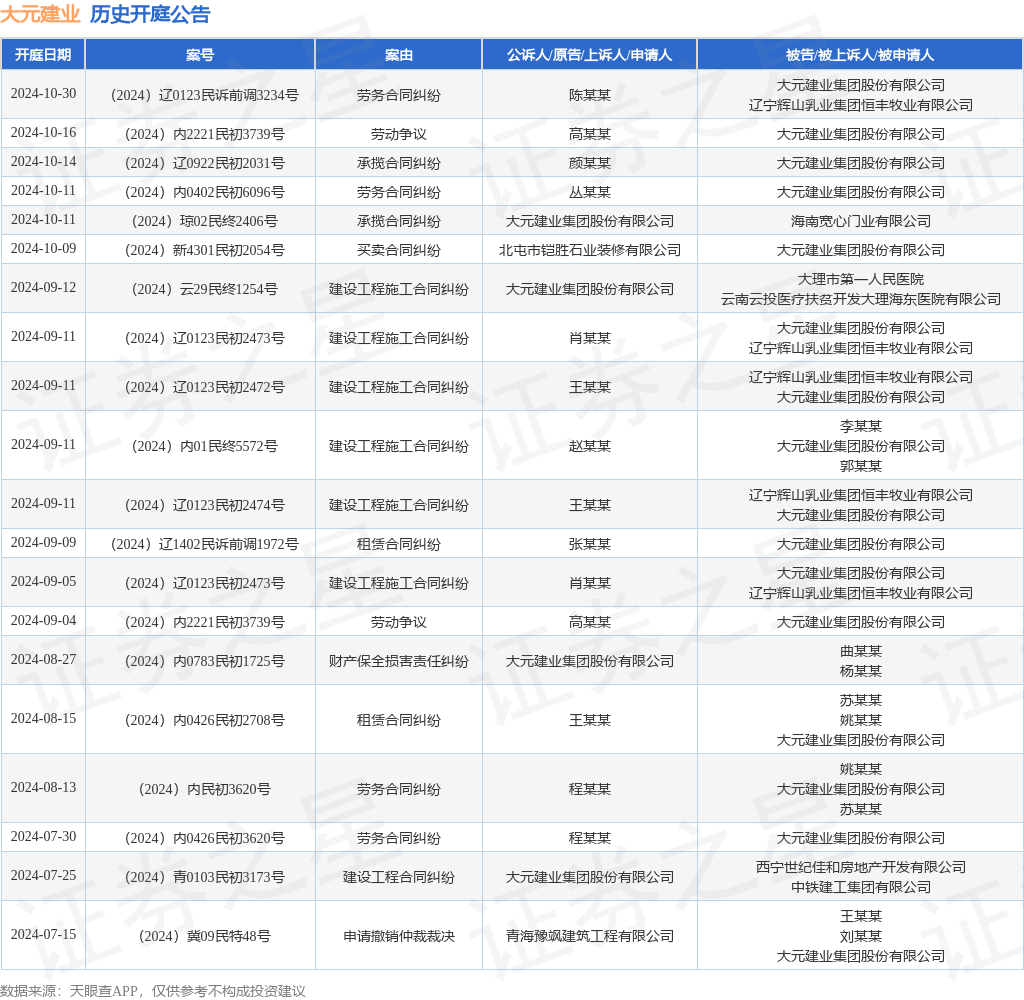Click plaintiff 青海豫飒建筑工程有限公司

[590, 937]
